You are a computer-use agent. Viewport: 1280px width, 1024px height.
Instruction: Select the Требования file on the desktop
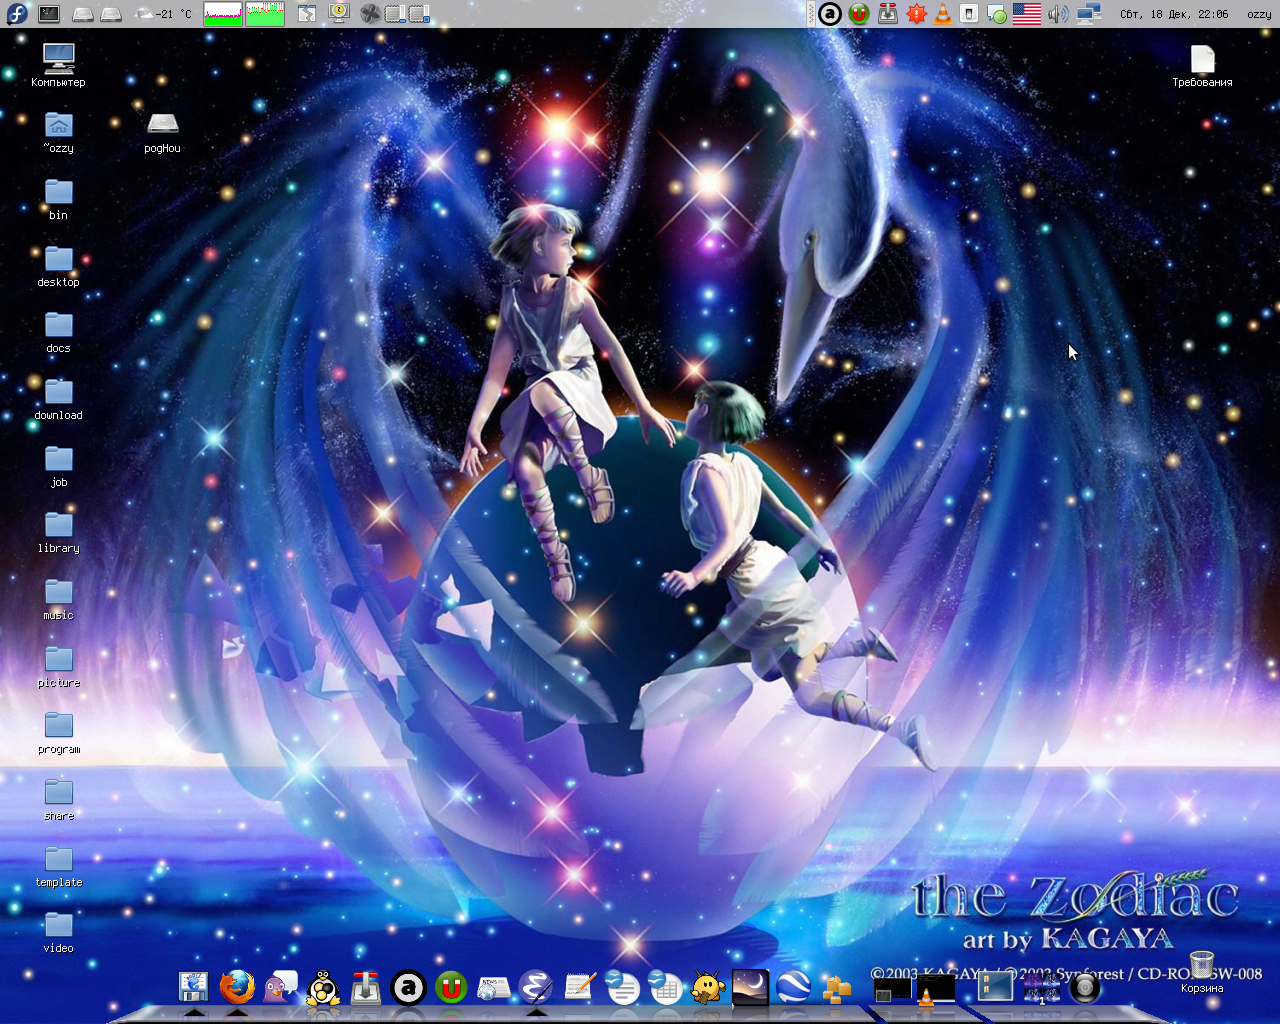tap(1202, 66)
